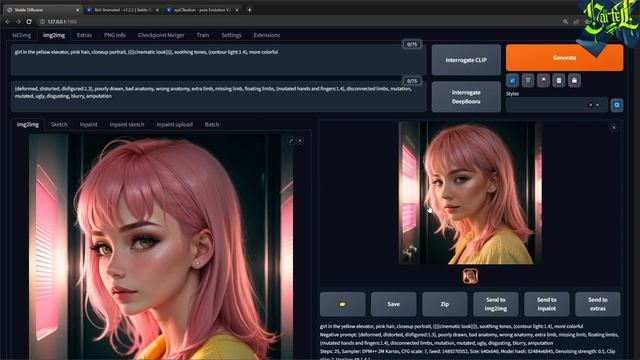
Task: Click the Zip button
Action: 444,304
